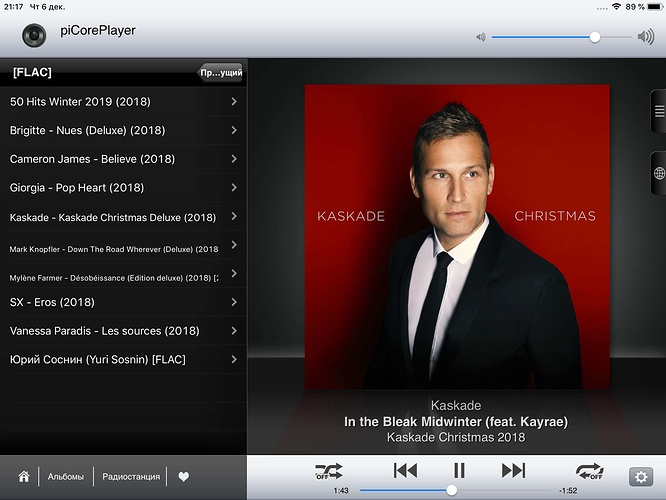Skip to the next track

(514, 471)
